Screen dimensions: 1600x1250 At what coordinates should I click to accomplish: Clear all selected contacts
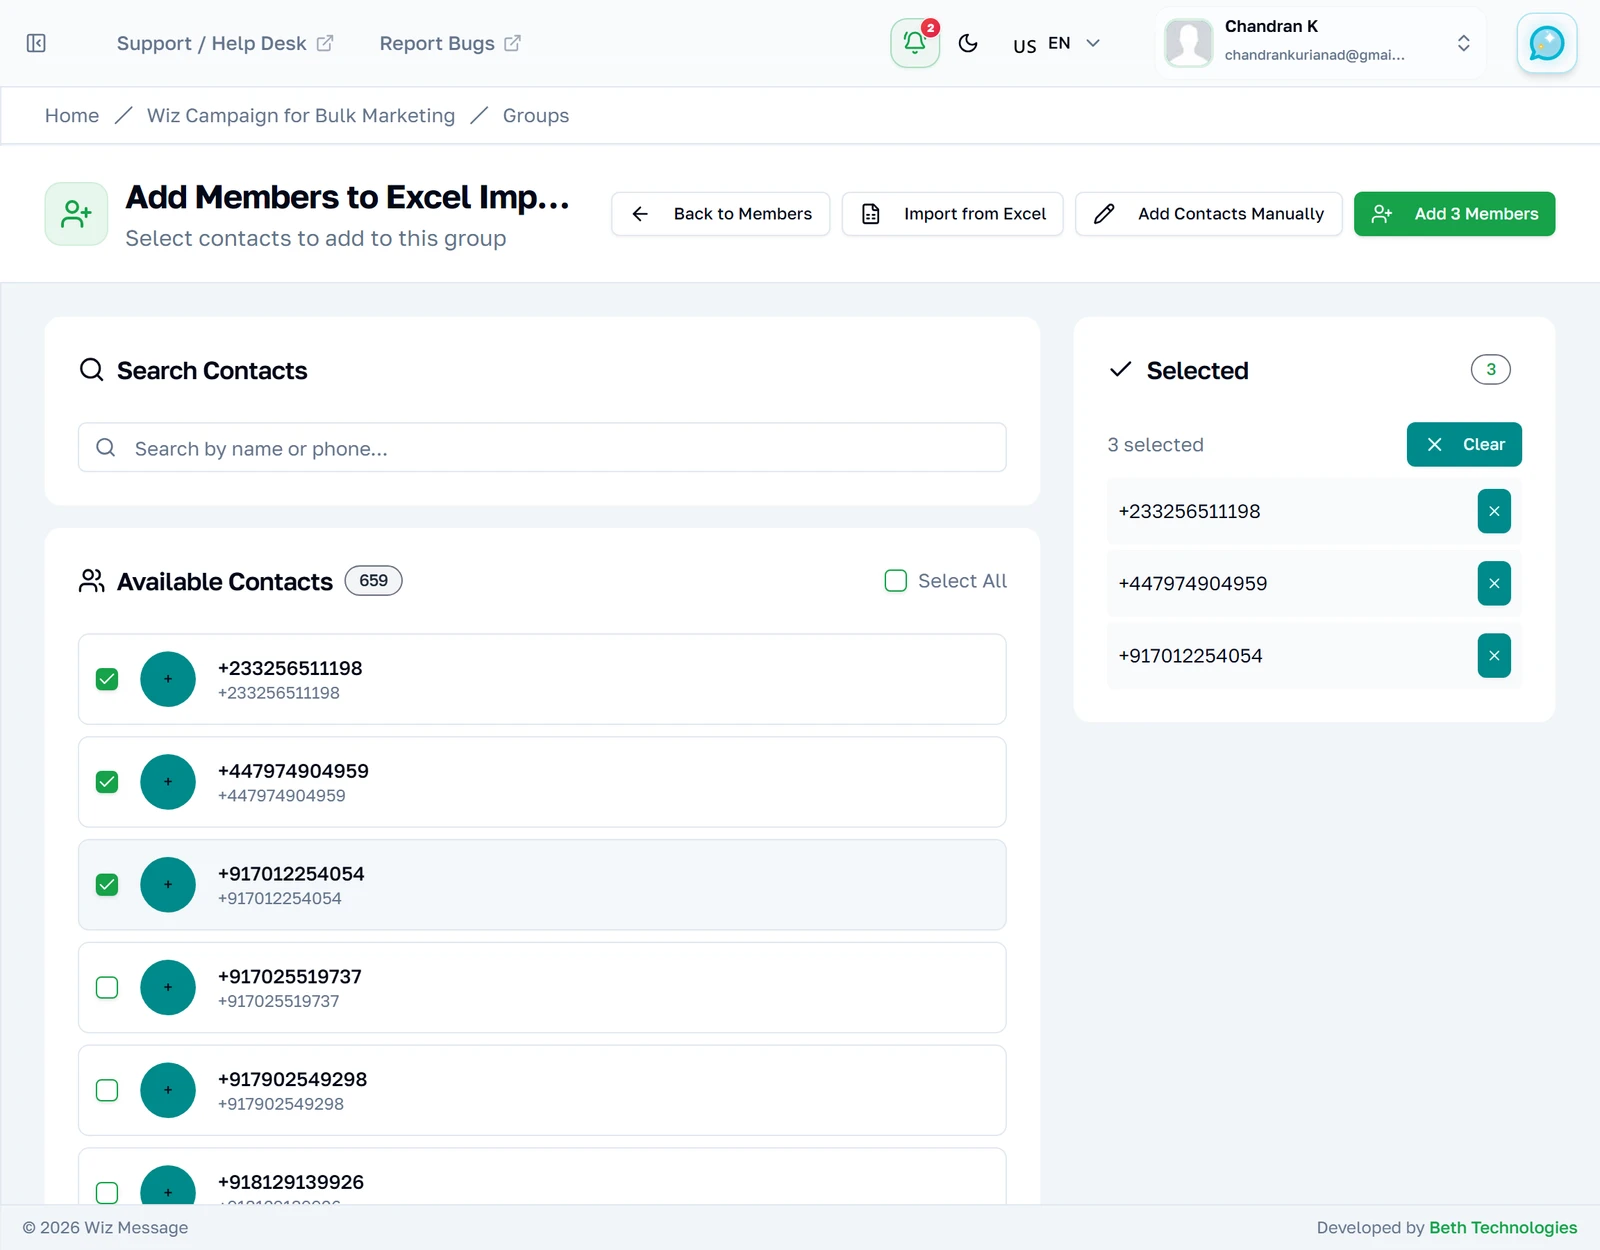(1464, 444)
